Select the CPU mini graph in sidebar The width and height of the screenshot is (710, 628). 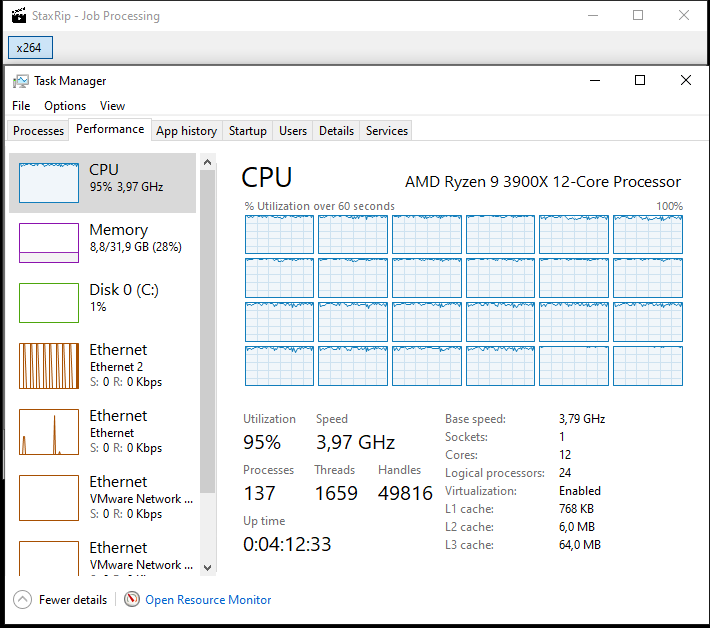[x=49, y=183]
